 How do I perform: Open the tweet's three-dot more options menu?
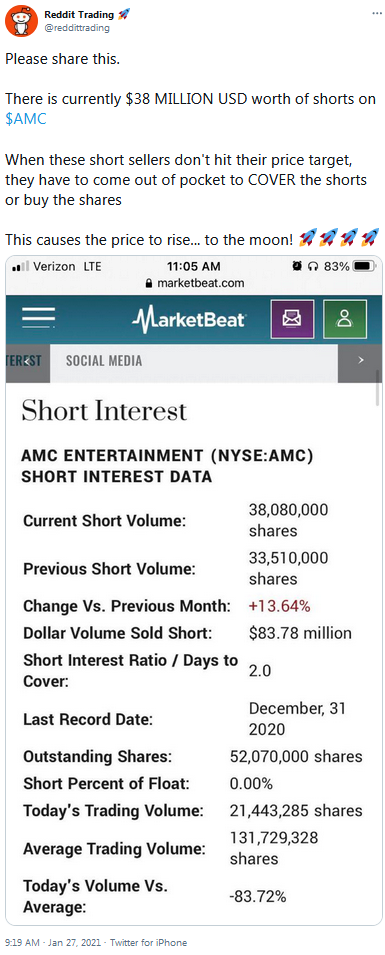(x=377, y=13)
